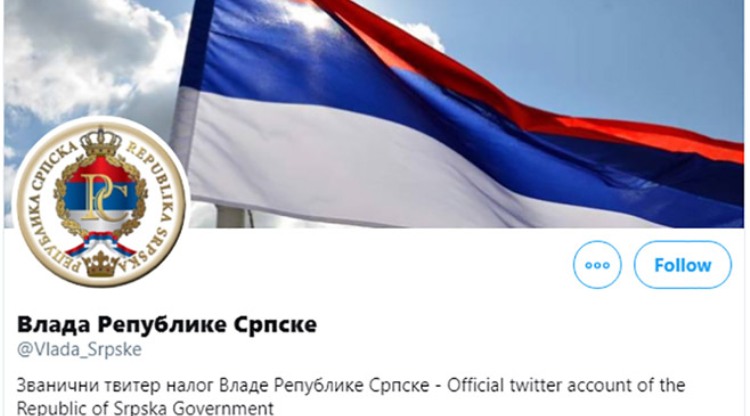
Task: Click the 'Official twitter account of the' text
Action: [x=566, y=385]
